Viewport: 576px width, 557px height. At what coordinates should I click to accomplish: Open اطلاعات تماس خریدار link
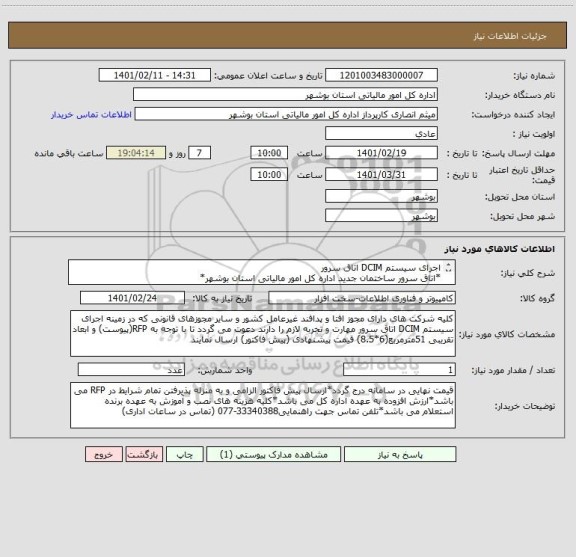91,115
